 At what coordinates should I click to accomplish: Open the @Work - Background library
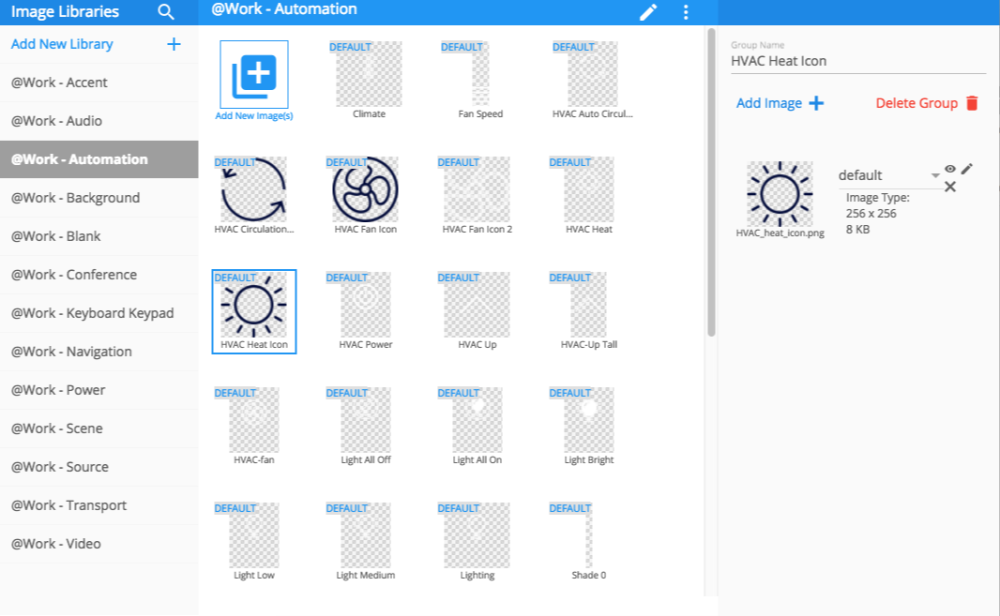pyautogui.click(x=99, y=198)
